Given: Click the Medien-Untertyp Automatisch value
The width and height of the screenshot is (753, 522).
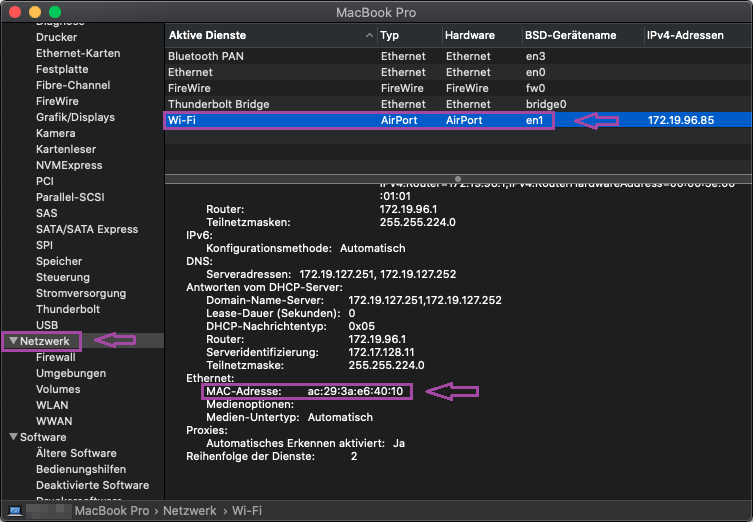Looking at the screenshot, I should point(340,417).
